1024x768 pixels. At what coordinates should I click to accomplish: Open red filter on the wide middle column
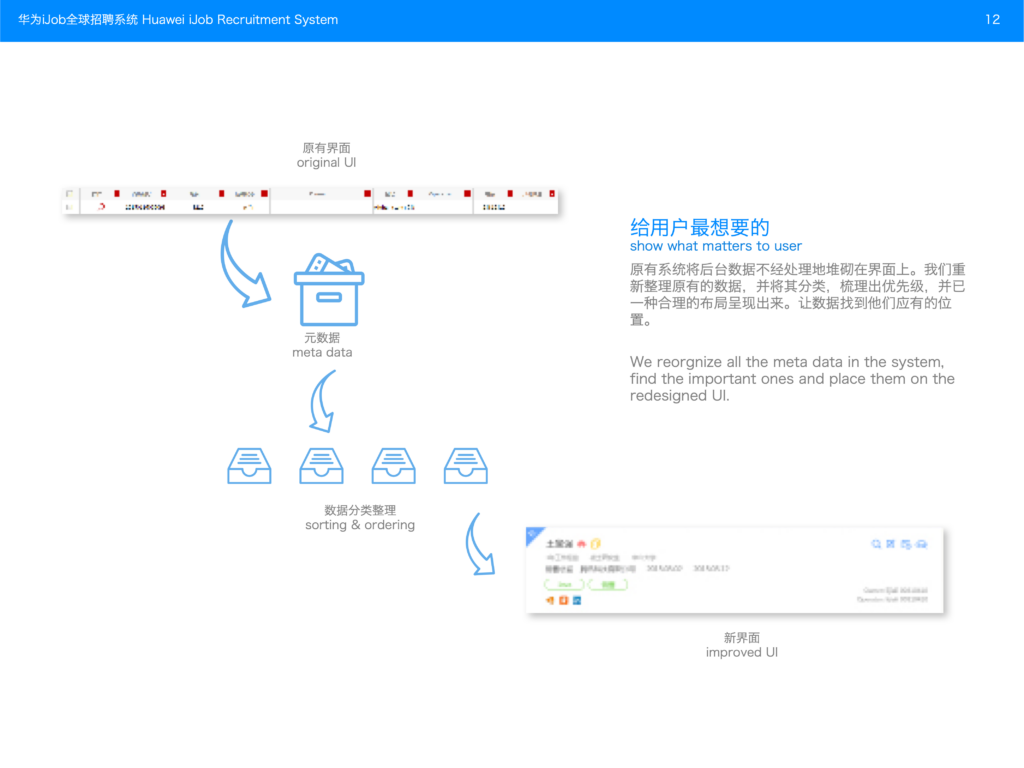click(367, 193)
